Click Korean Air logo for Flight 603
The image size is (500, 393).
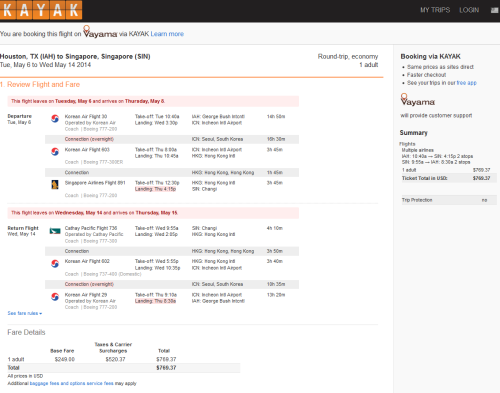click(55, 152)
